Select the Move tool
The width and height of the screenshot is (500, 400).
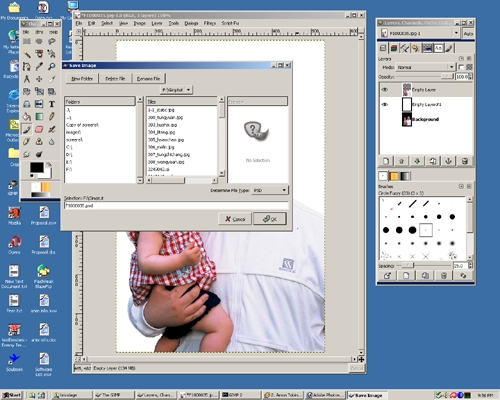pos(39,79)
